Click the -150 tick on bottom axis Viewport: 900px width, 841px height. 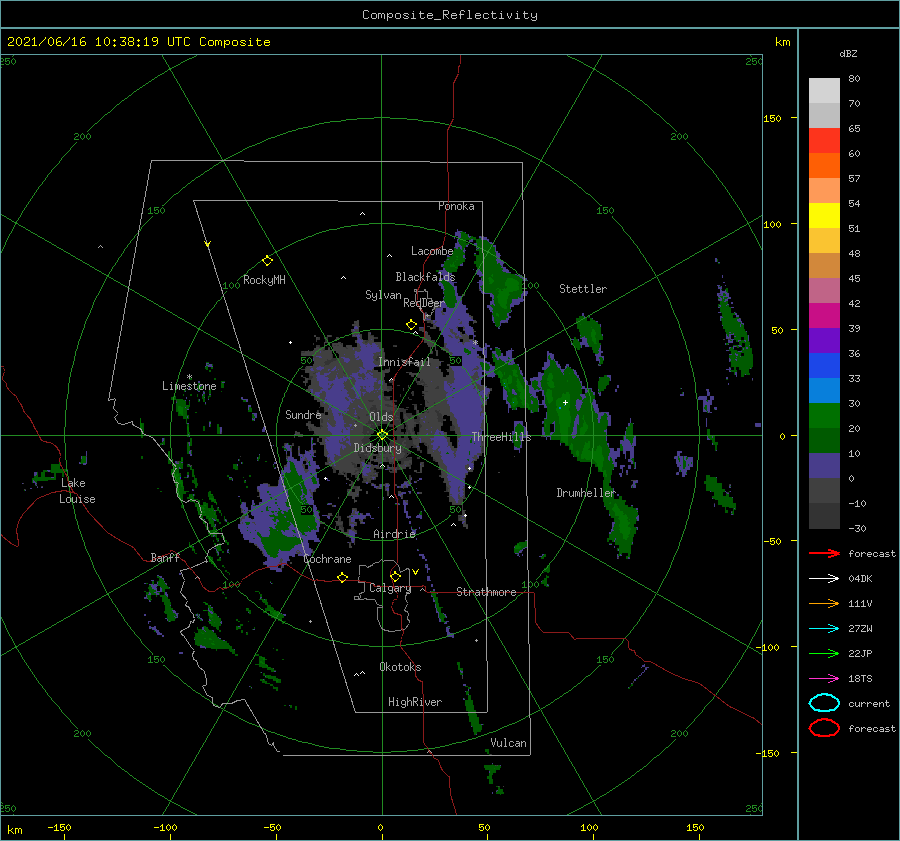tap(59, 827)
